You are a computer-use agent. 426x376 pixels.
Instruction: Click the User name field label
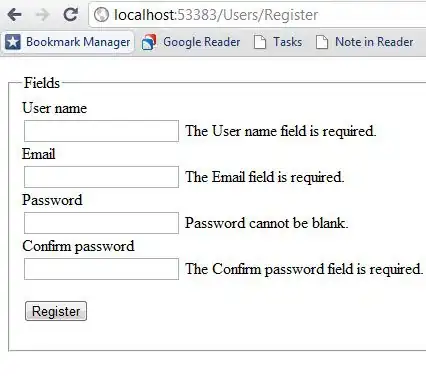55,108
